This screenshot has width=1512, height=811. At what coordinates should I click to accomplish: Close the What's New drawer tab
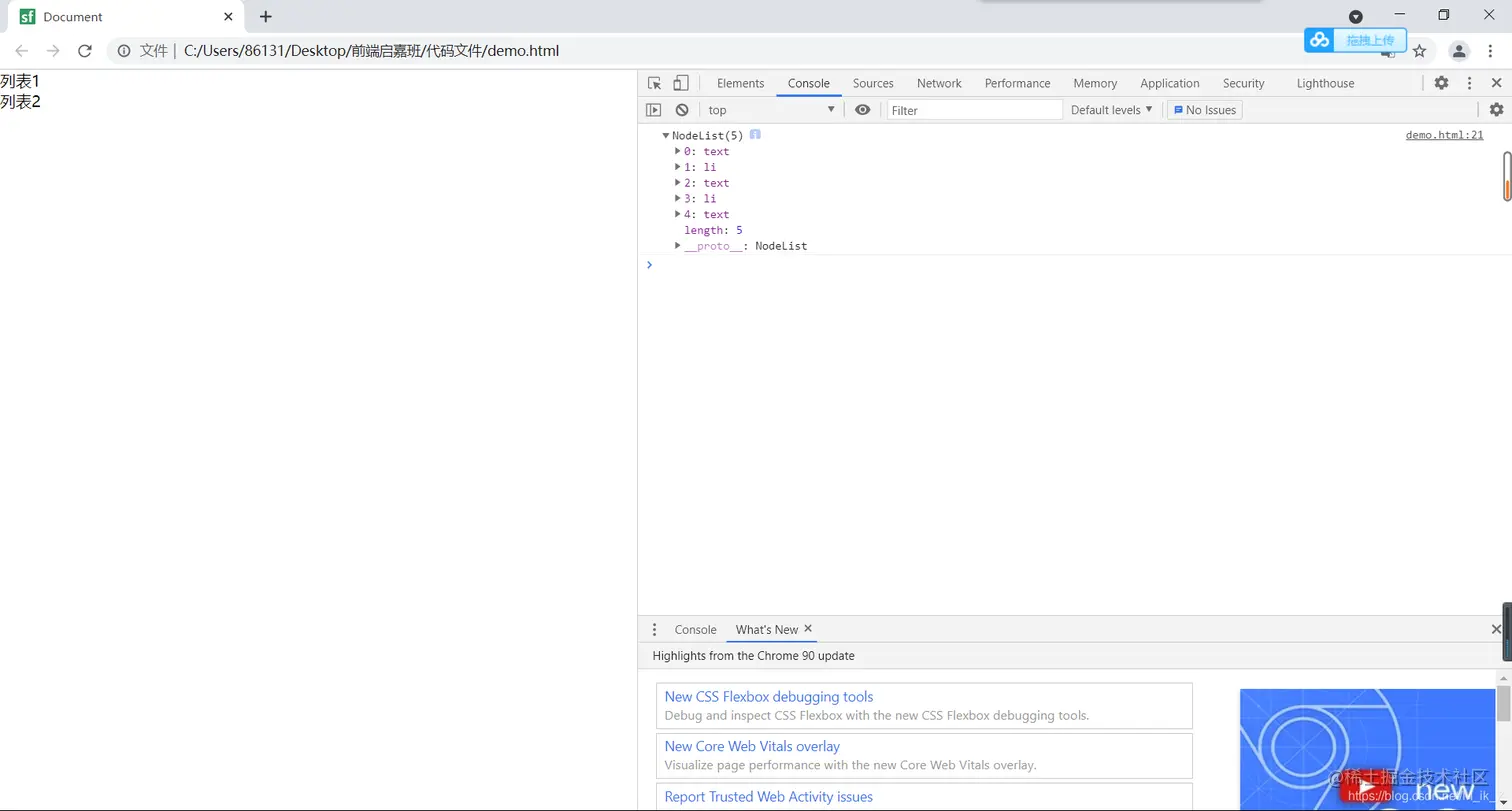pos(808,628)
